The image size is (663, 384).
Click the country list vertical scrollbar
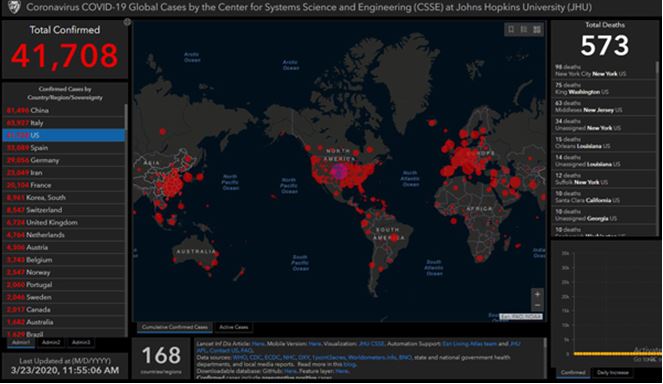pyautogui.click(x=126, y=220)
